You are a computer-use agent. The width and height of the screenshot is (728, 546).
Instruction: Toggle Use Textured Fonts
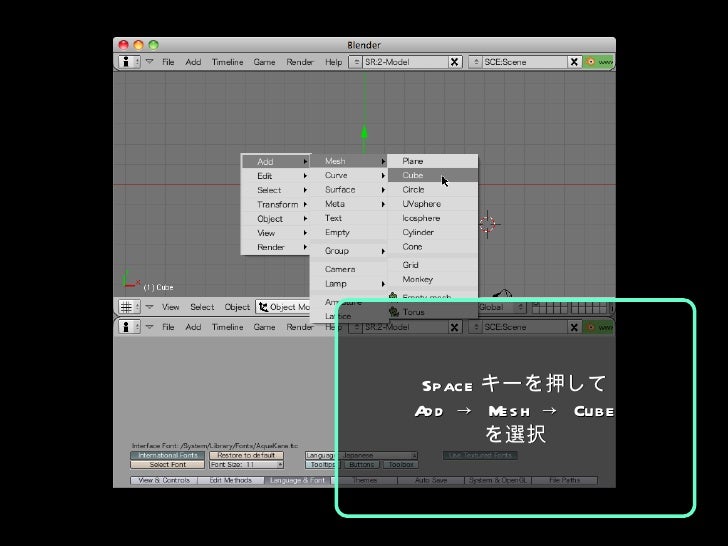pyautogui.click(x=480, y=455)
